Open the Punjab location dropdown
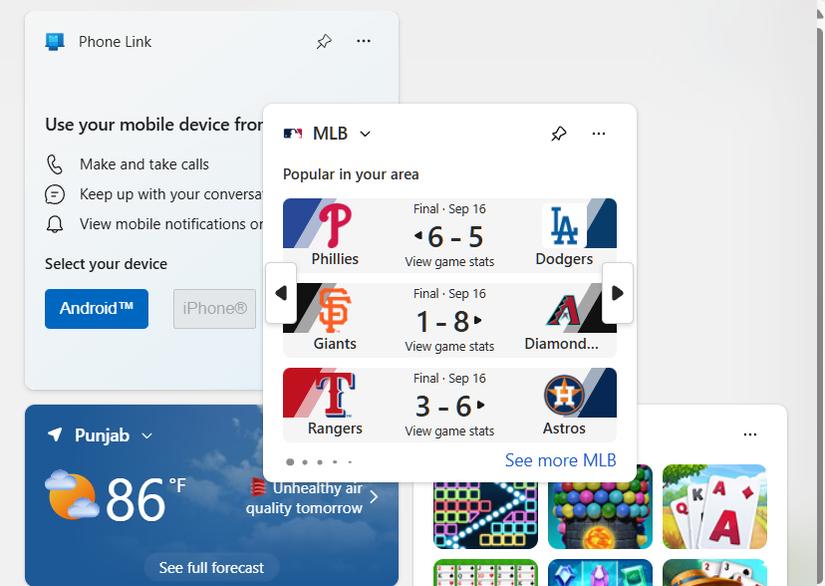The width and height of the screenshot is (825, 586). coord(146,435)
